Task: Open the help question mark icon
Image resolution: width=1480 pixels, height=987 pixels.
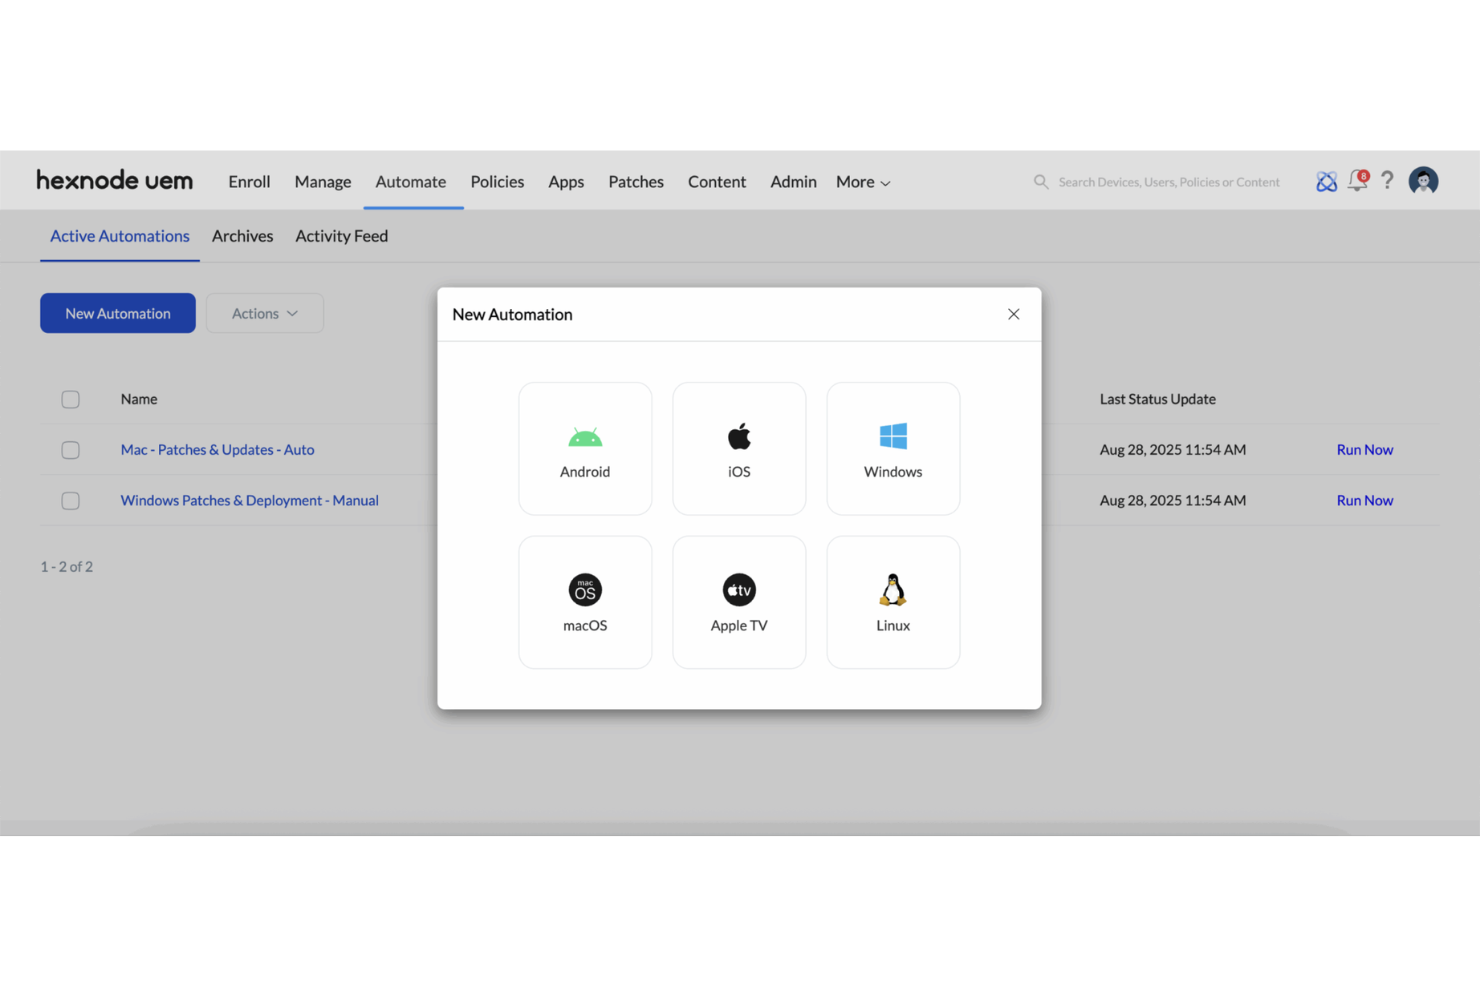Action: pos(1387,181)
